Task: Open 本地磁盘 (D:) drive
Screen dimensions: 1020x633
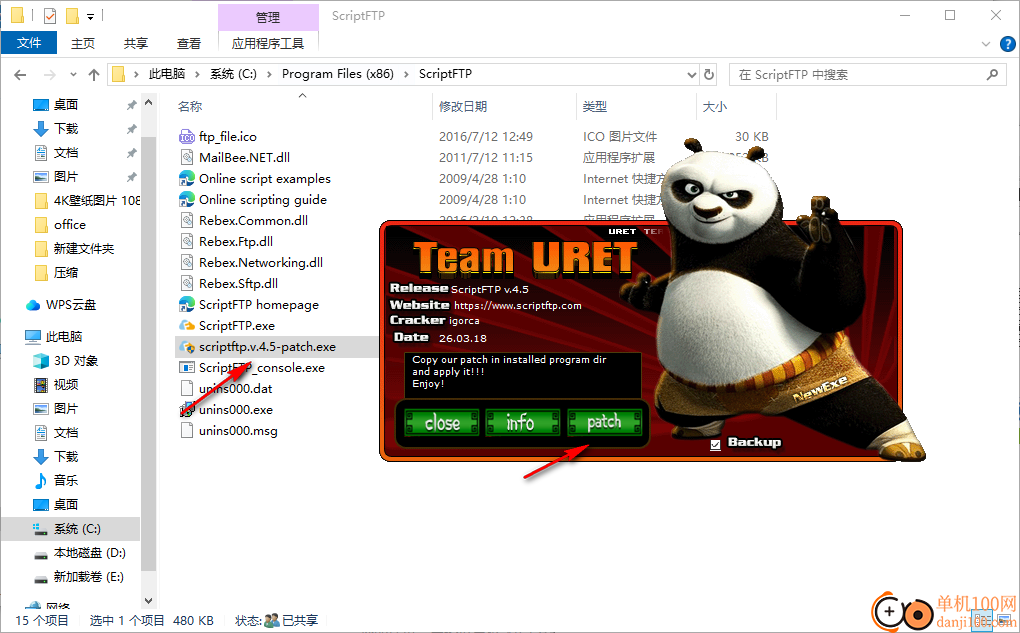Action: coord(89,553)
